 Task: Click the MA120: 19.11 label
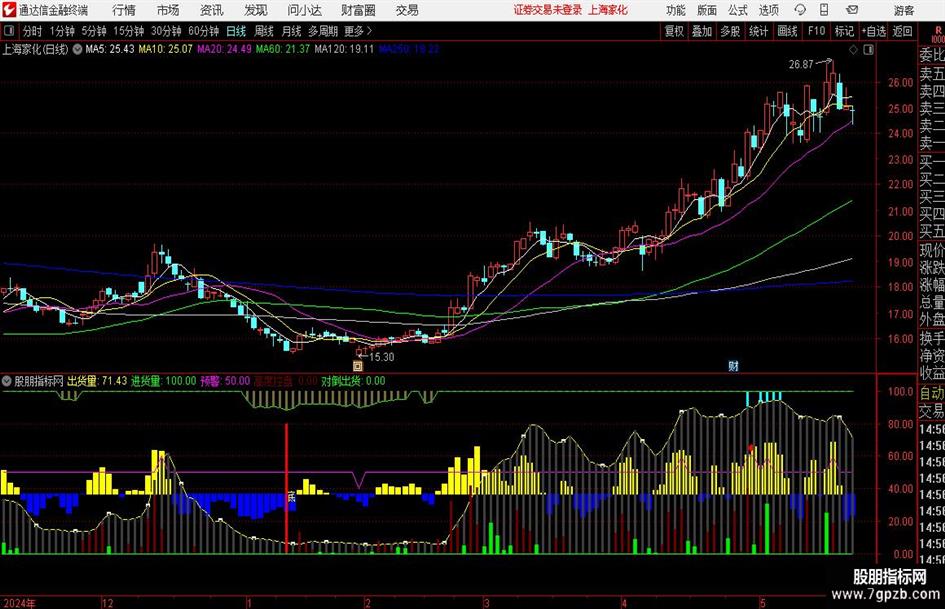click(x=344, y=49)
